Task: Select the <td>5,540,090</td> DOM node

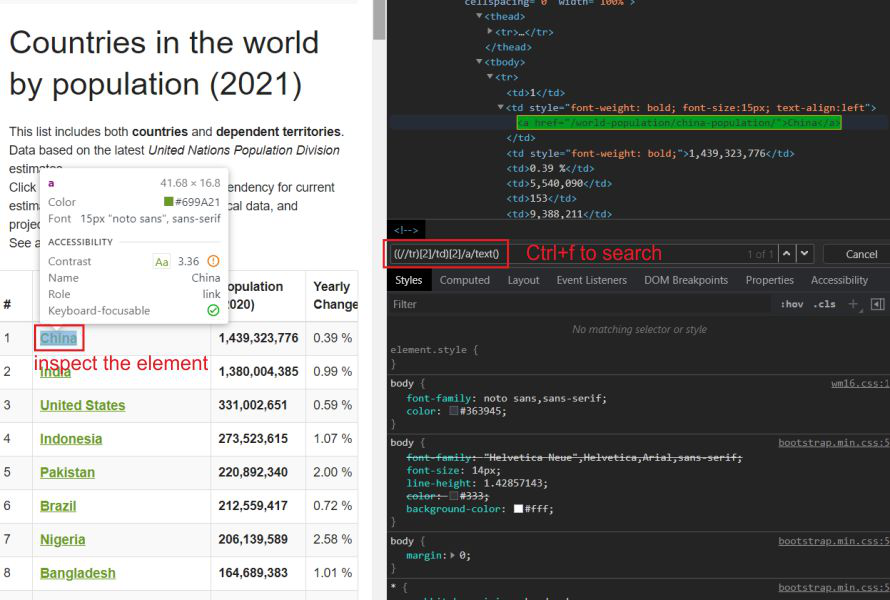Action: [559, 183]
